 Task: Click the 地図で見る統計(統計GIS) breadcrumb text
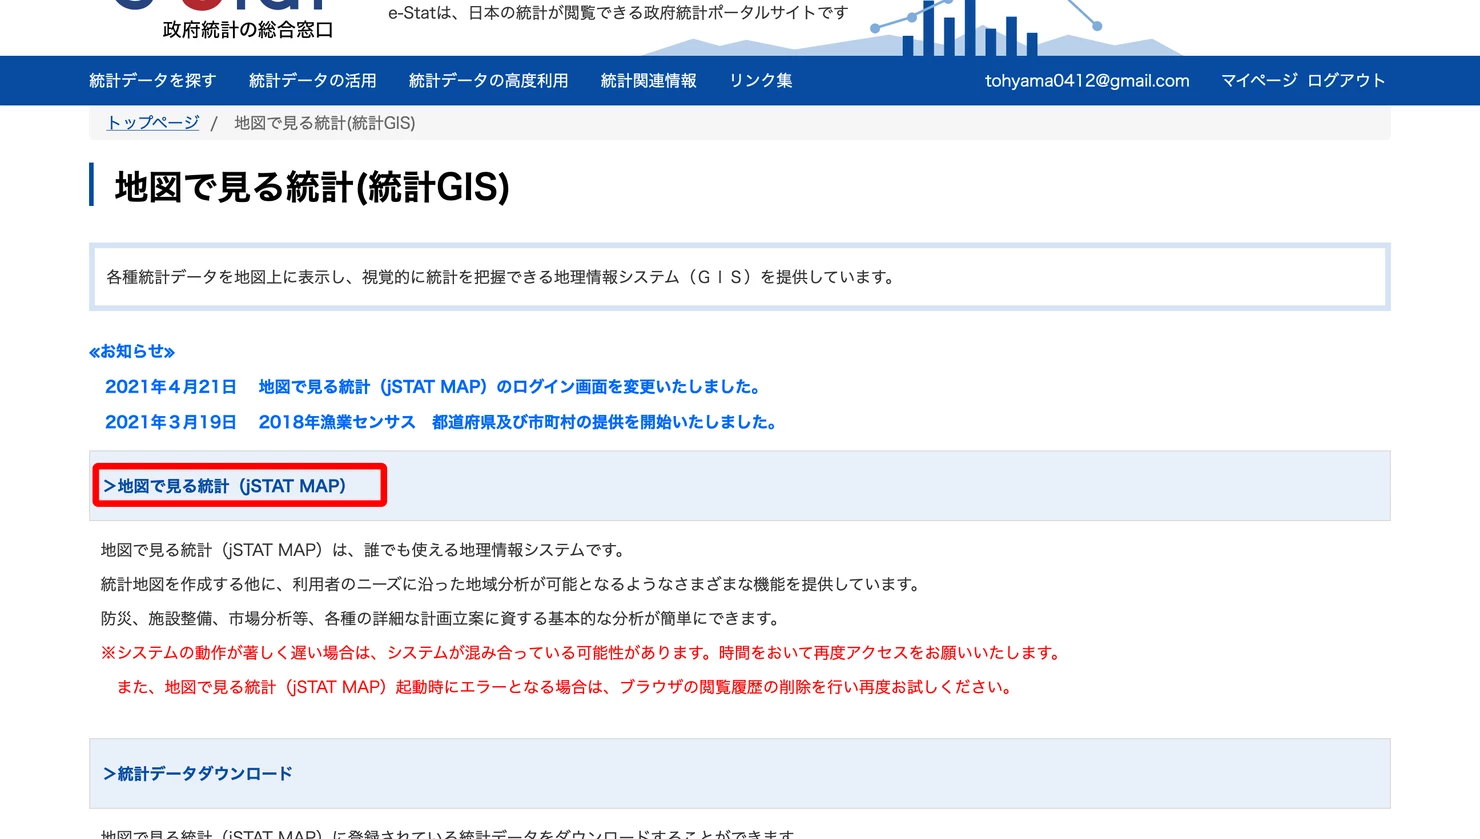tap(325, 123)
